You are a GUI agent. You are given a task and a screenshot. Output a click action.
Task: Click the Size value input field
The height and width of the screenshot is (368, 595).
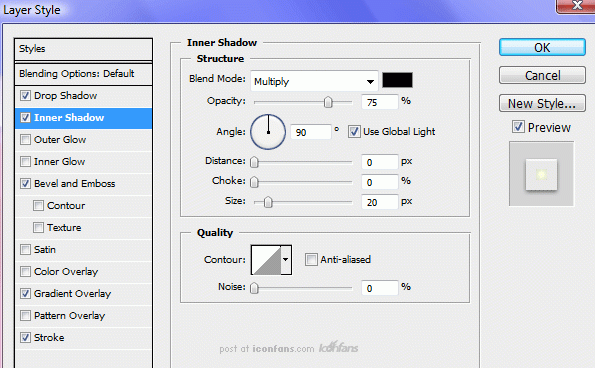click(x=379, y=202)
